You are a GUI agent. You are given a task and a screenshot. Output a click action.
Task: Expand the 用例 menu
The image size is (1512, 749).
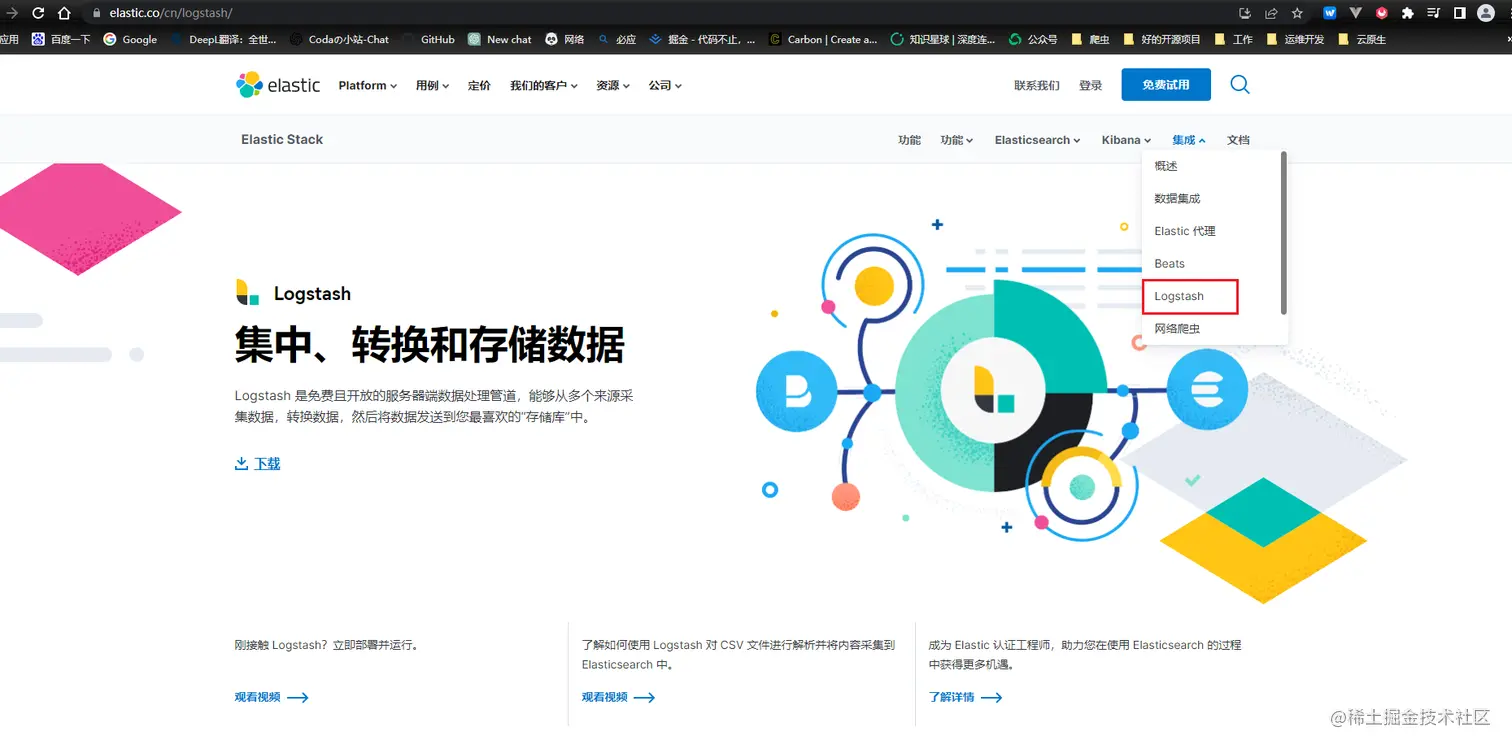(432, 85)
